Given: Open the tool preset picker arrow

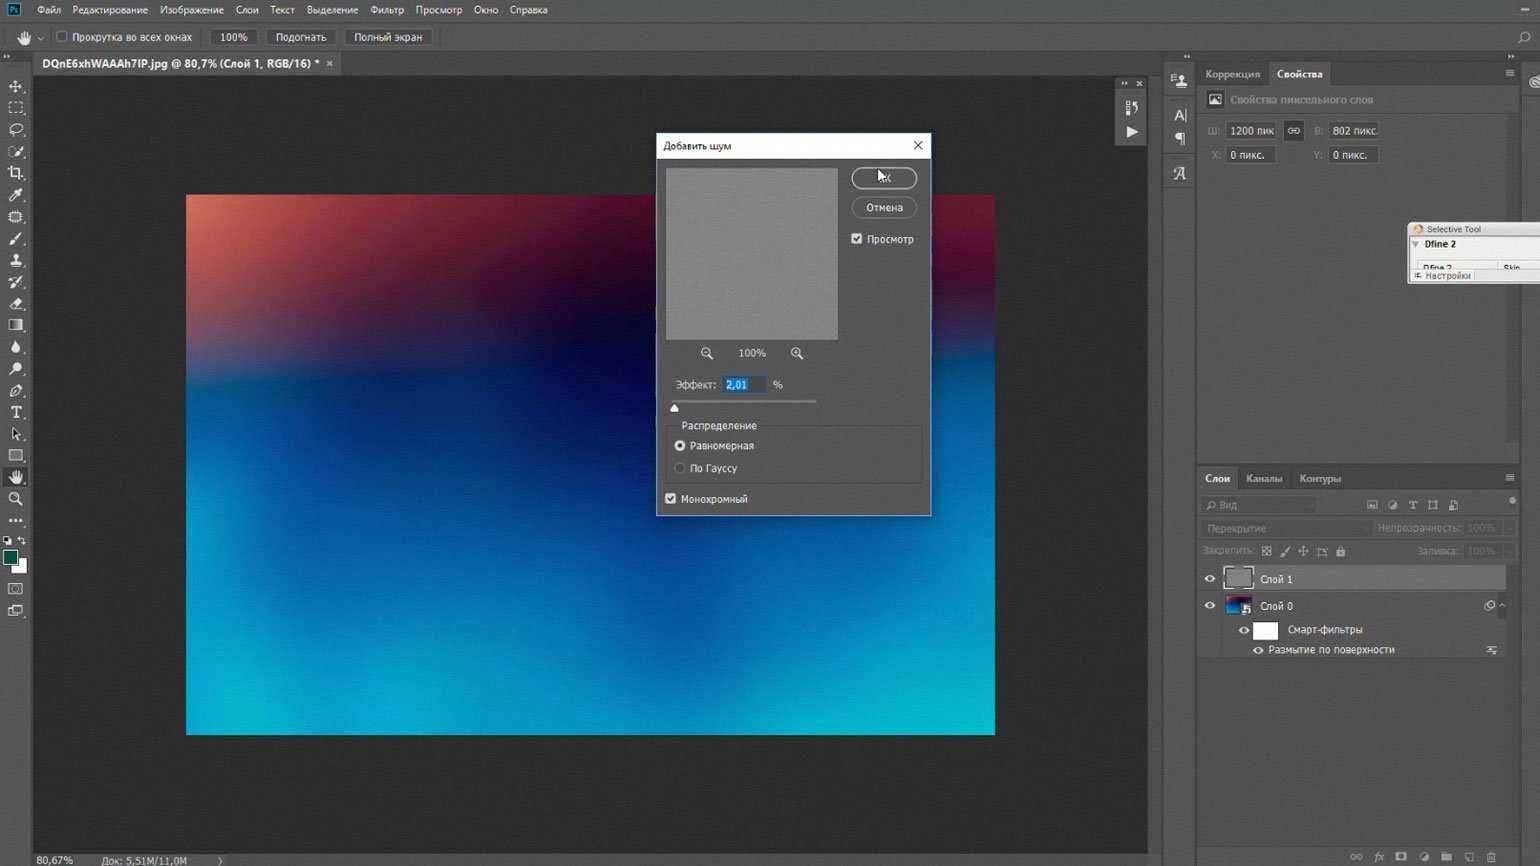Looking at the screenshot, I should pyautogui.click(x=41, y=38).
